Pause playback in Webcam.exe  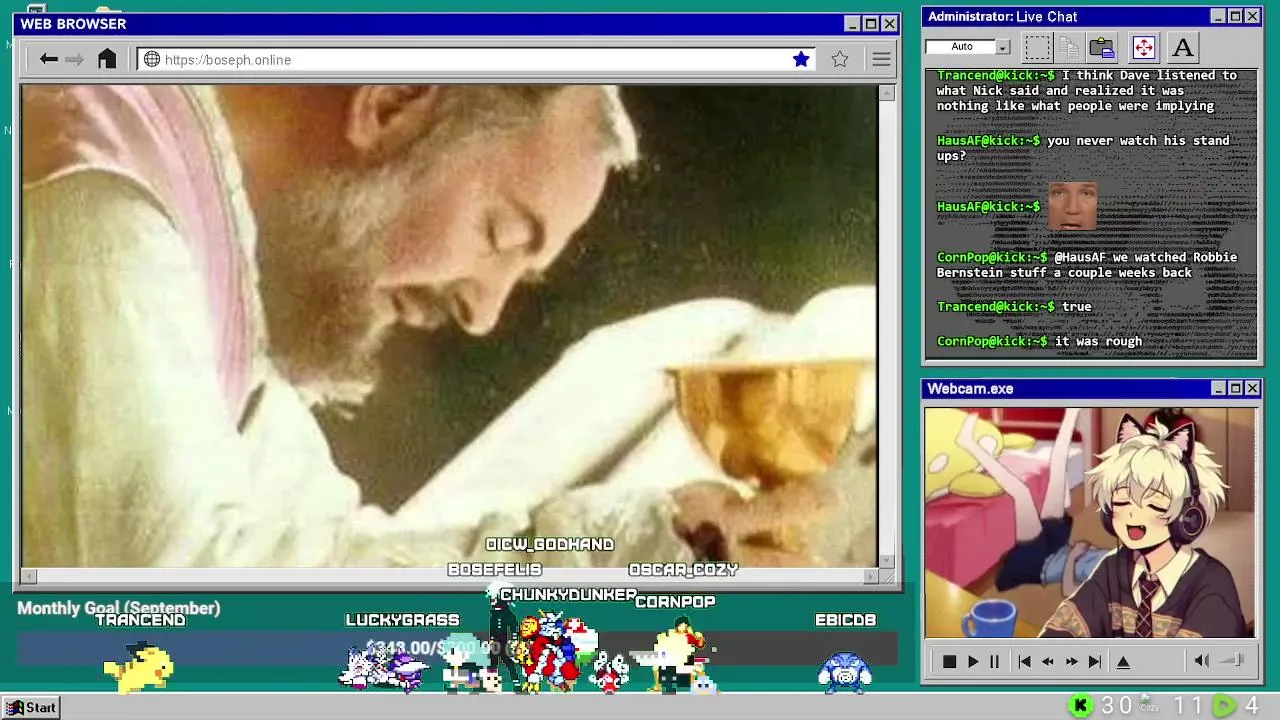pos(994,661)
